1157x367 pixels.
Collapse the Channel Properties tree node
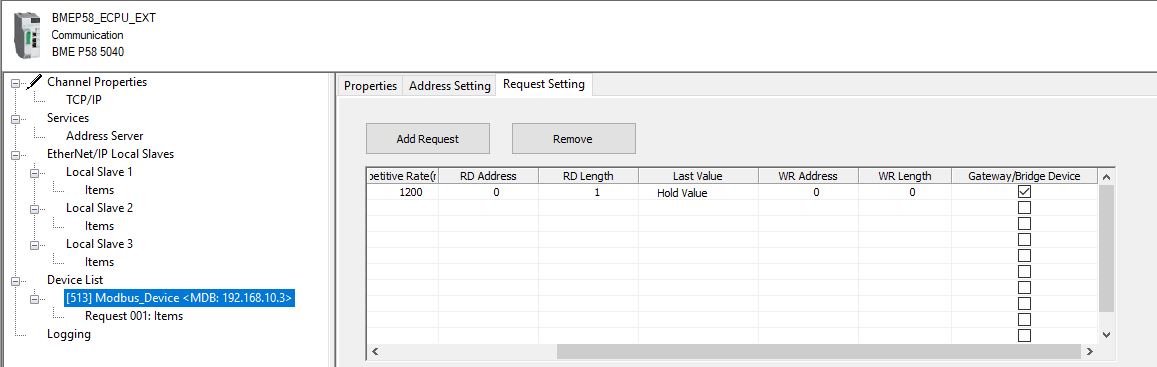click(15, 83)
